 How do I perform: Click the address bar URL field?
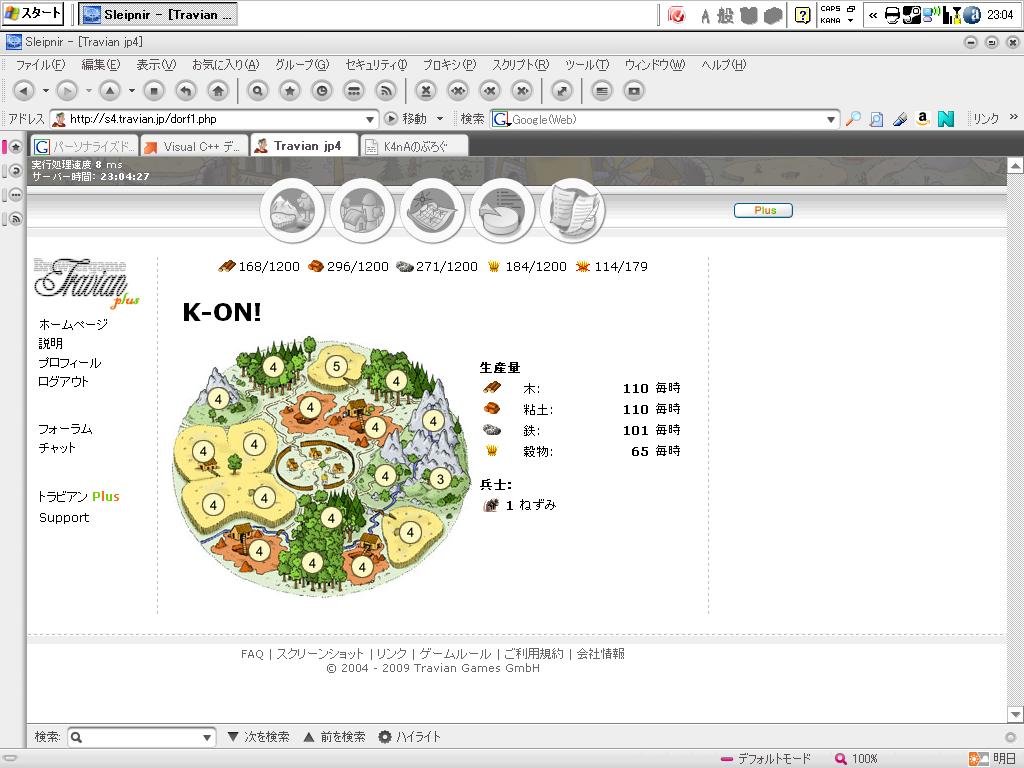[216, 120]
